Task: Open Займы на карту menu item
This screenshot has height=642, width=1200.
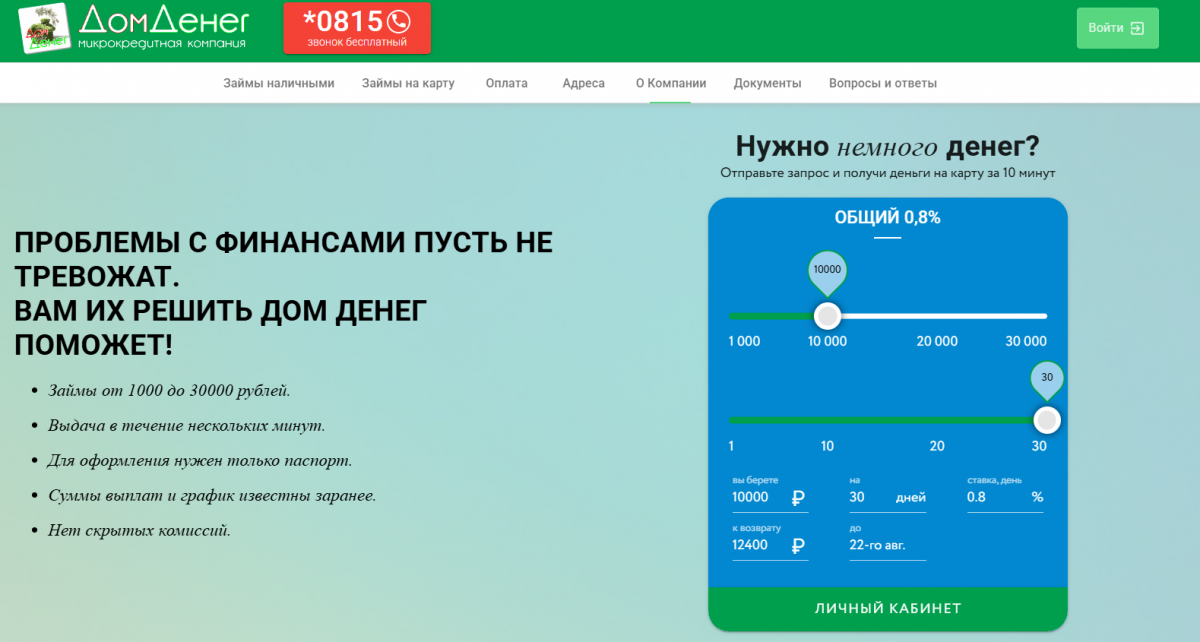Action: click(408, 83)
